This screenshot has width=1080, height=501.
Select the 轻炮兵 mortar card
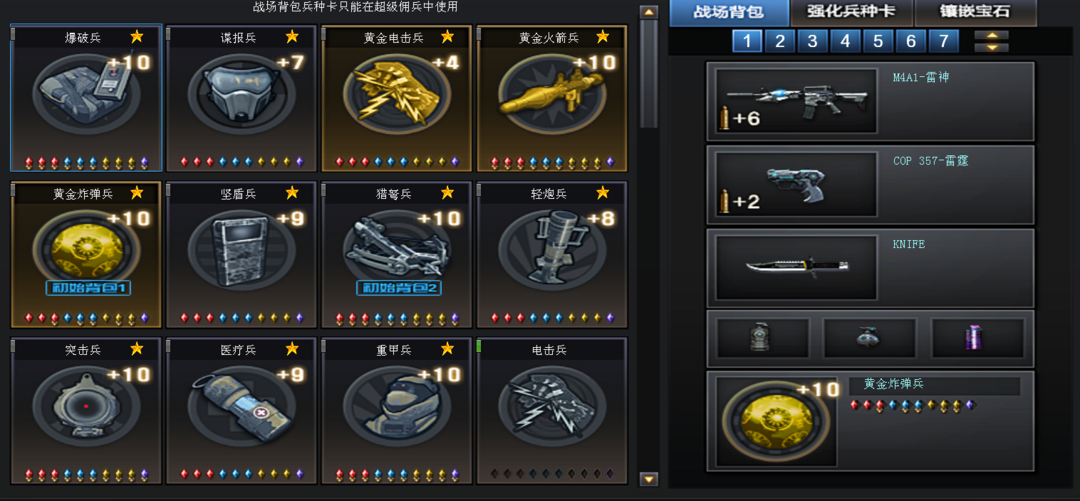tap(552, 254)
